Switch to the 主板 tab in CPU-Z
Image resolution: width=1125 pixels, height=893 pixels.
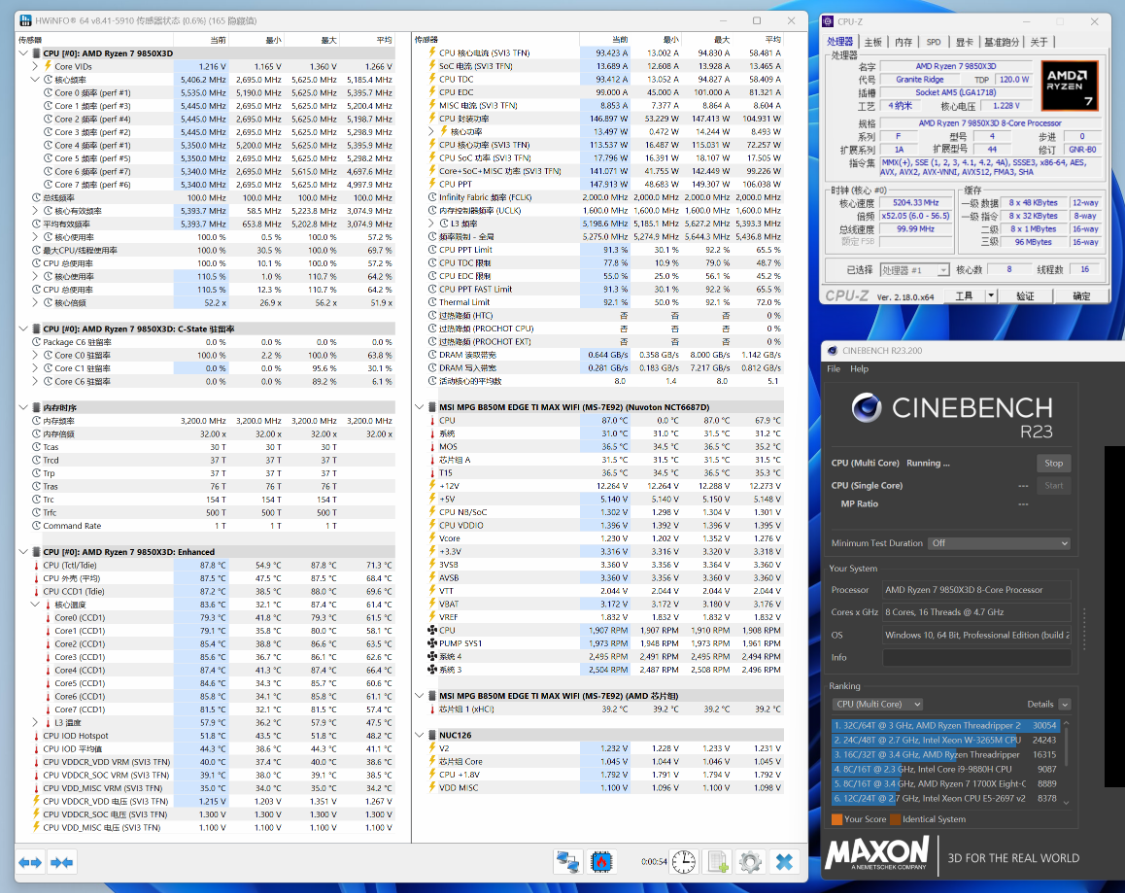click(872, 42)
